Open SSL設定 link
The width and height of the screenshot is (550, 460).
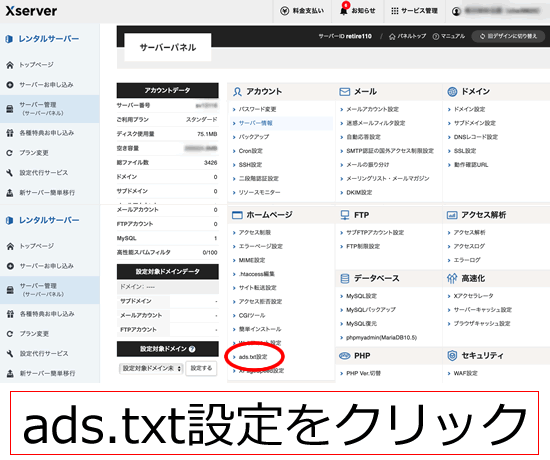coord(465,151)
